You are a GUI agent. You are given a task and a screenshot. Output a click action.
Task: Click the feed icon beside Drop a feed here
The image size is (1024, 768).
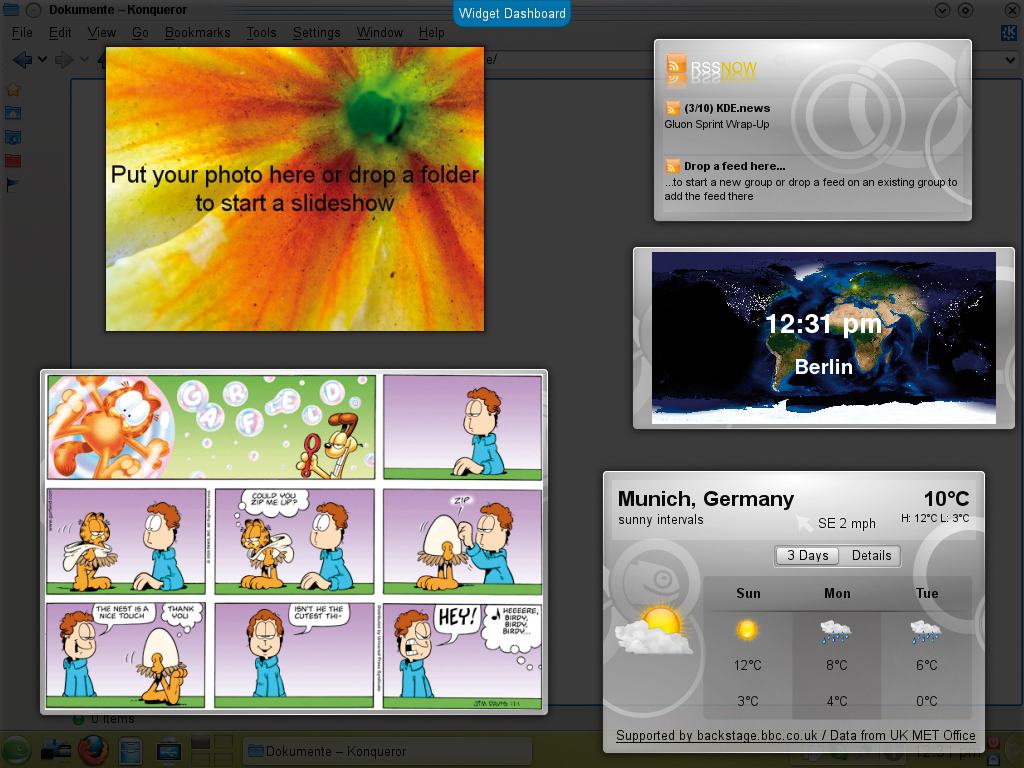(x=672, y=166)
